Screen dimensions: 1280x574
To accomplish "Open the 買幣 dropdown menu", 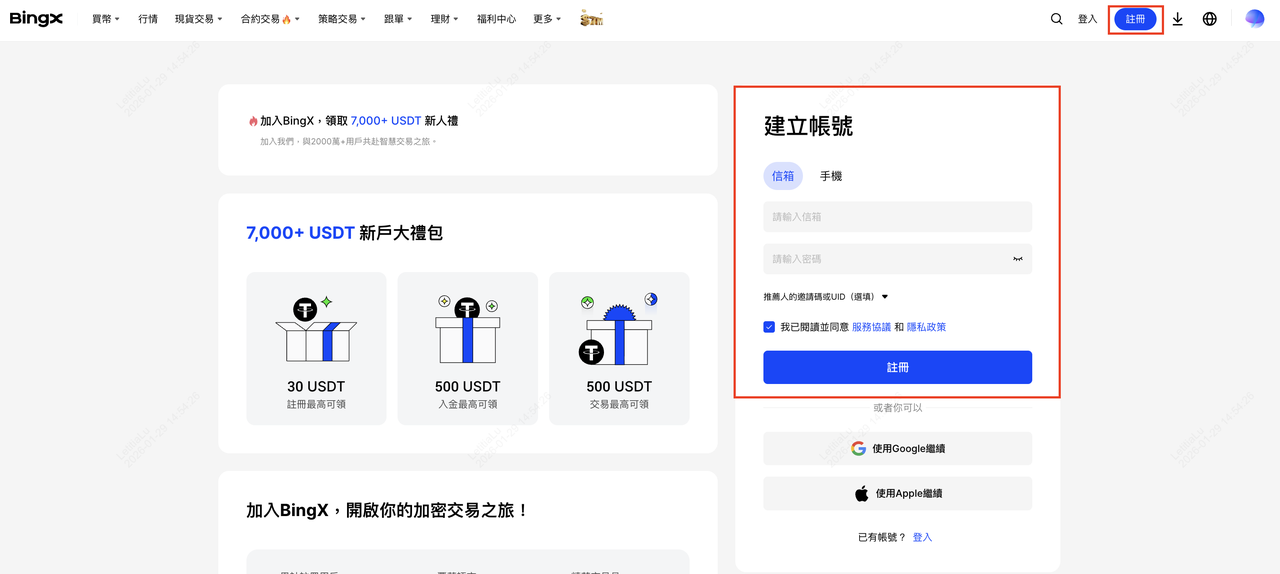I will [105, 19].
